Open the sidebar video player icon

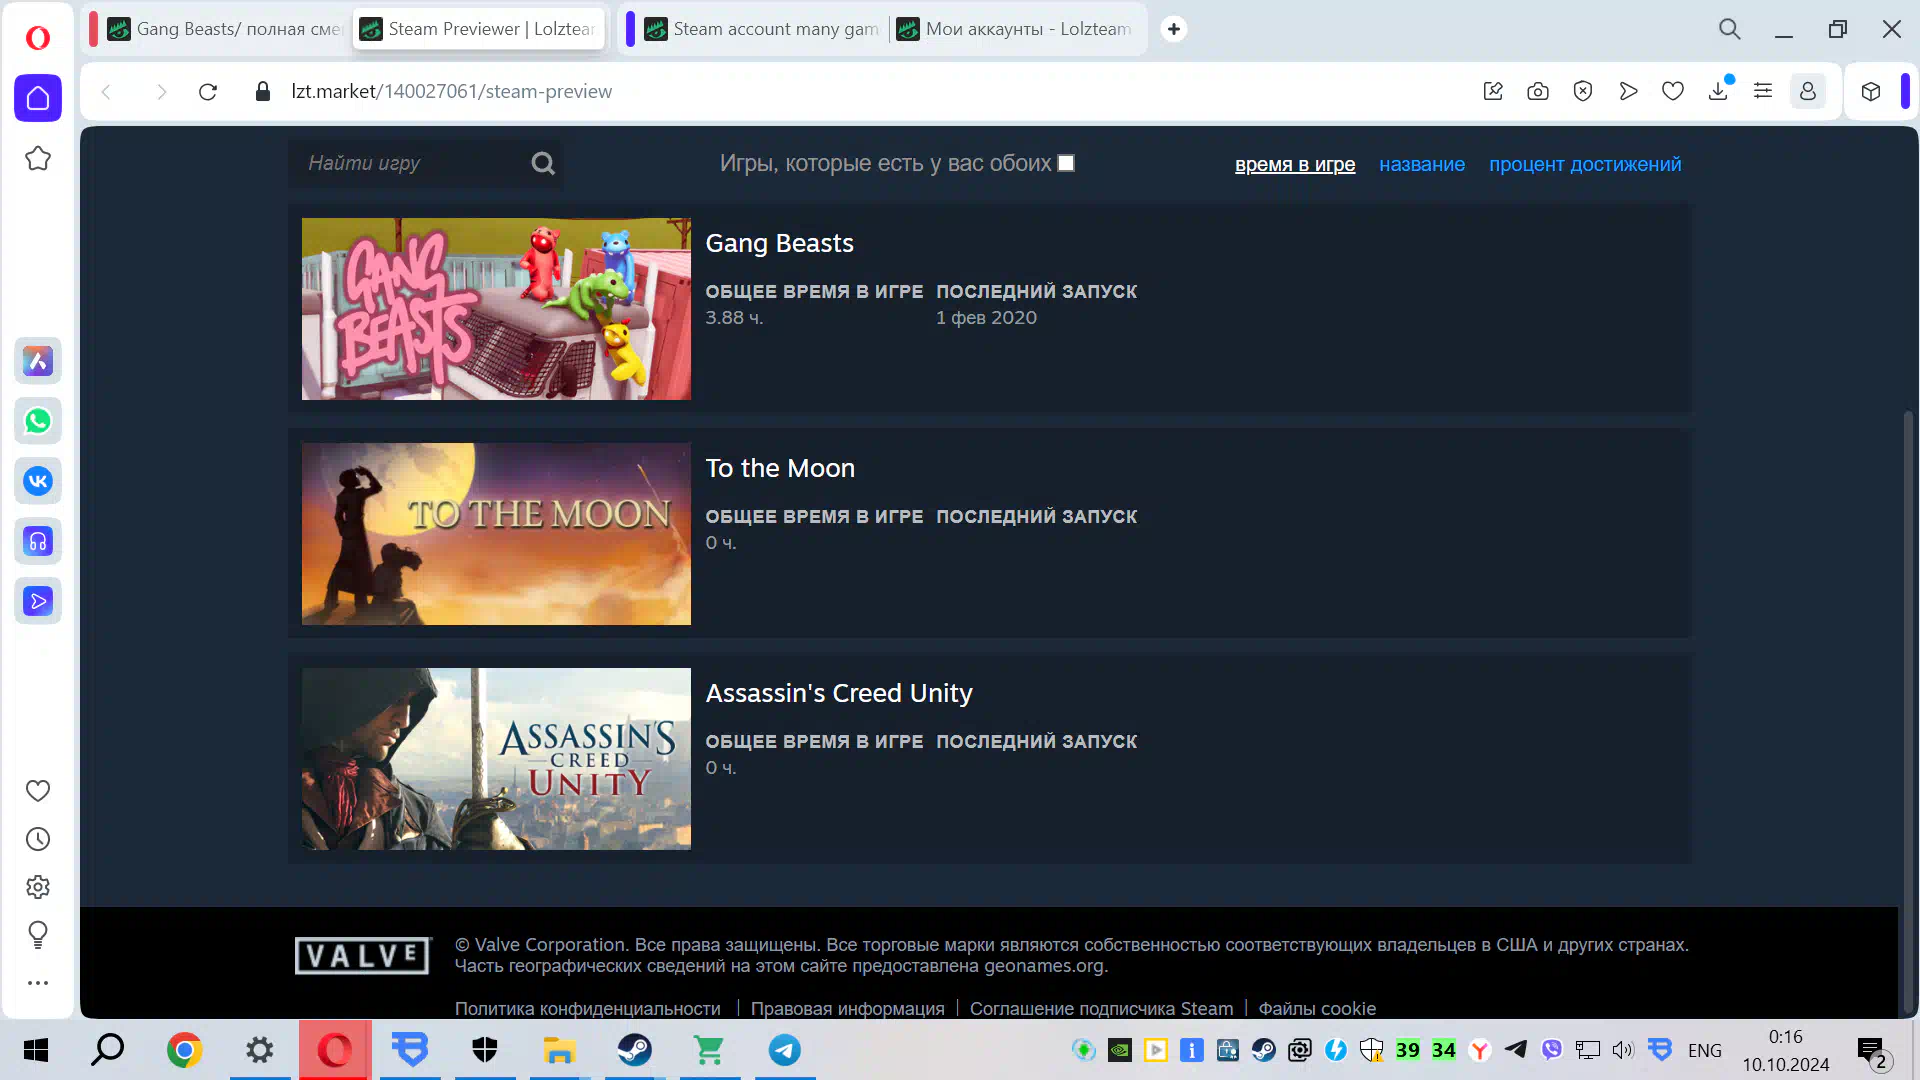point(38,601)
